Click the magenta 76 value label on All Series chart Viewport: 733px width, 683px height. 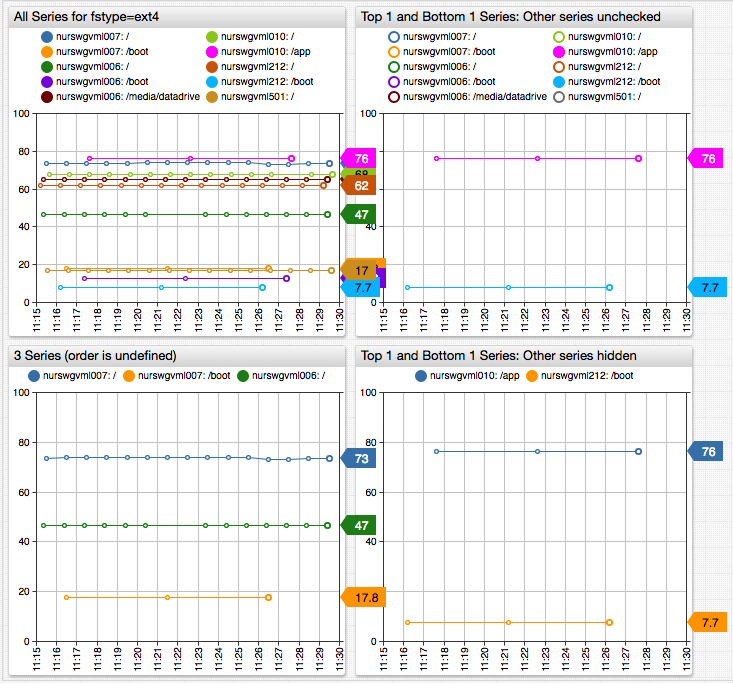point(360,158)
